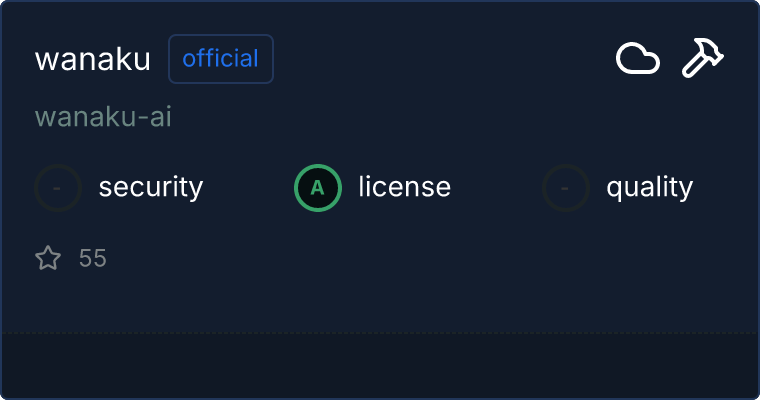Click the green license grade A badge
Viewport: 760px width, 400px height.
coord(318,188)
